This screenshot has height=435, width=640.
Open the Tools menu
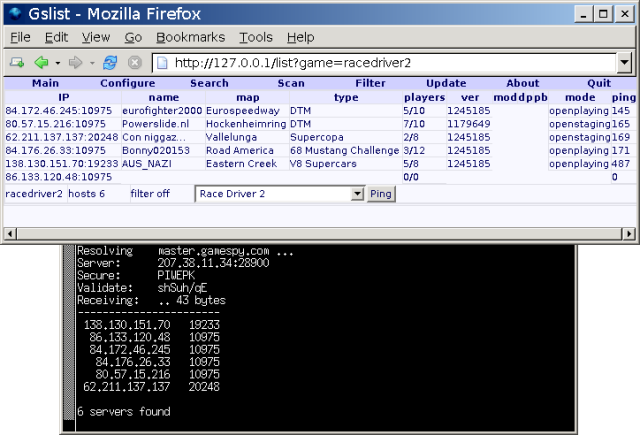pyautogui.click(x=256, y=37)
